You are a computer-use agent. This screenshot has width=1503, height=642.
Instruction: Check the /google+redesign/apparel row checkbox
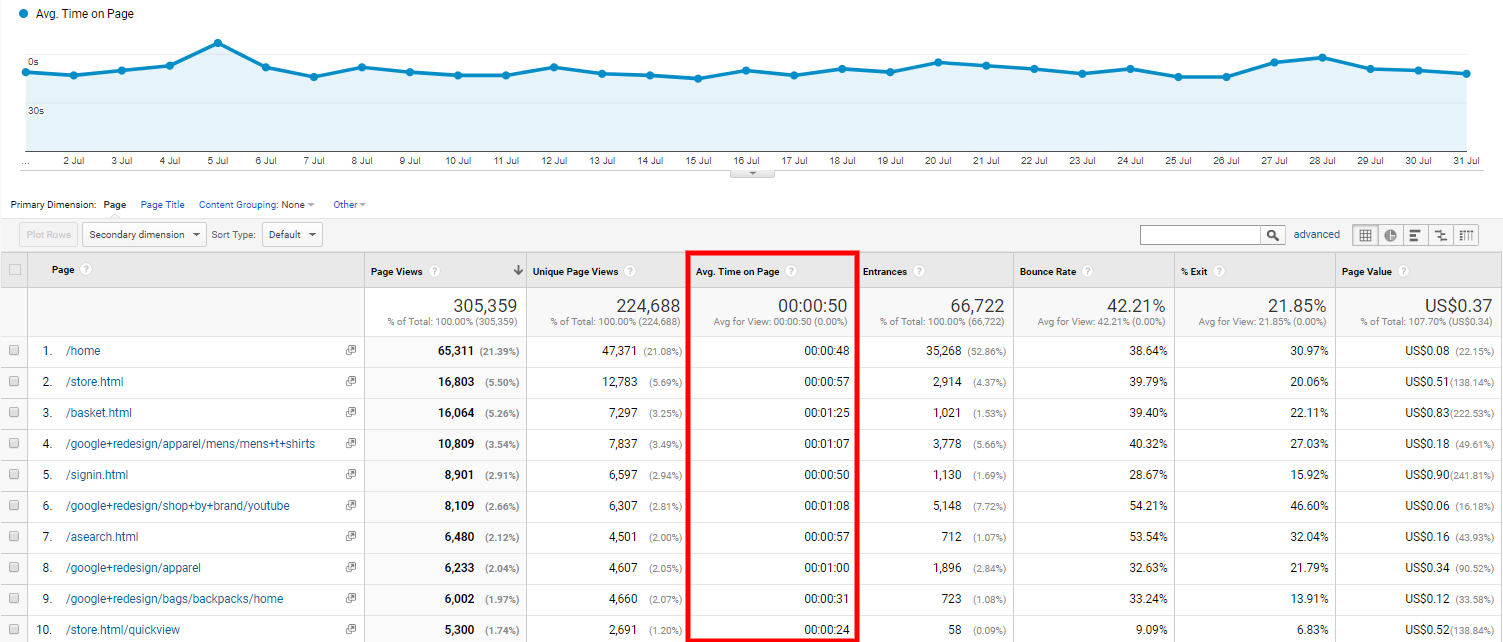[14, 568]
